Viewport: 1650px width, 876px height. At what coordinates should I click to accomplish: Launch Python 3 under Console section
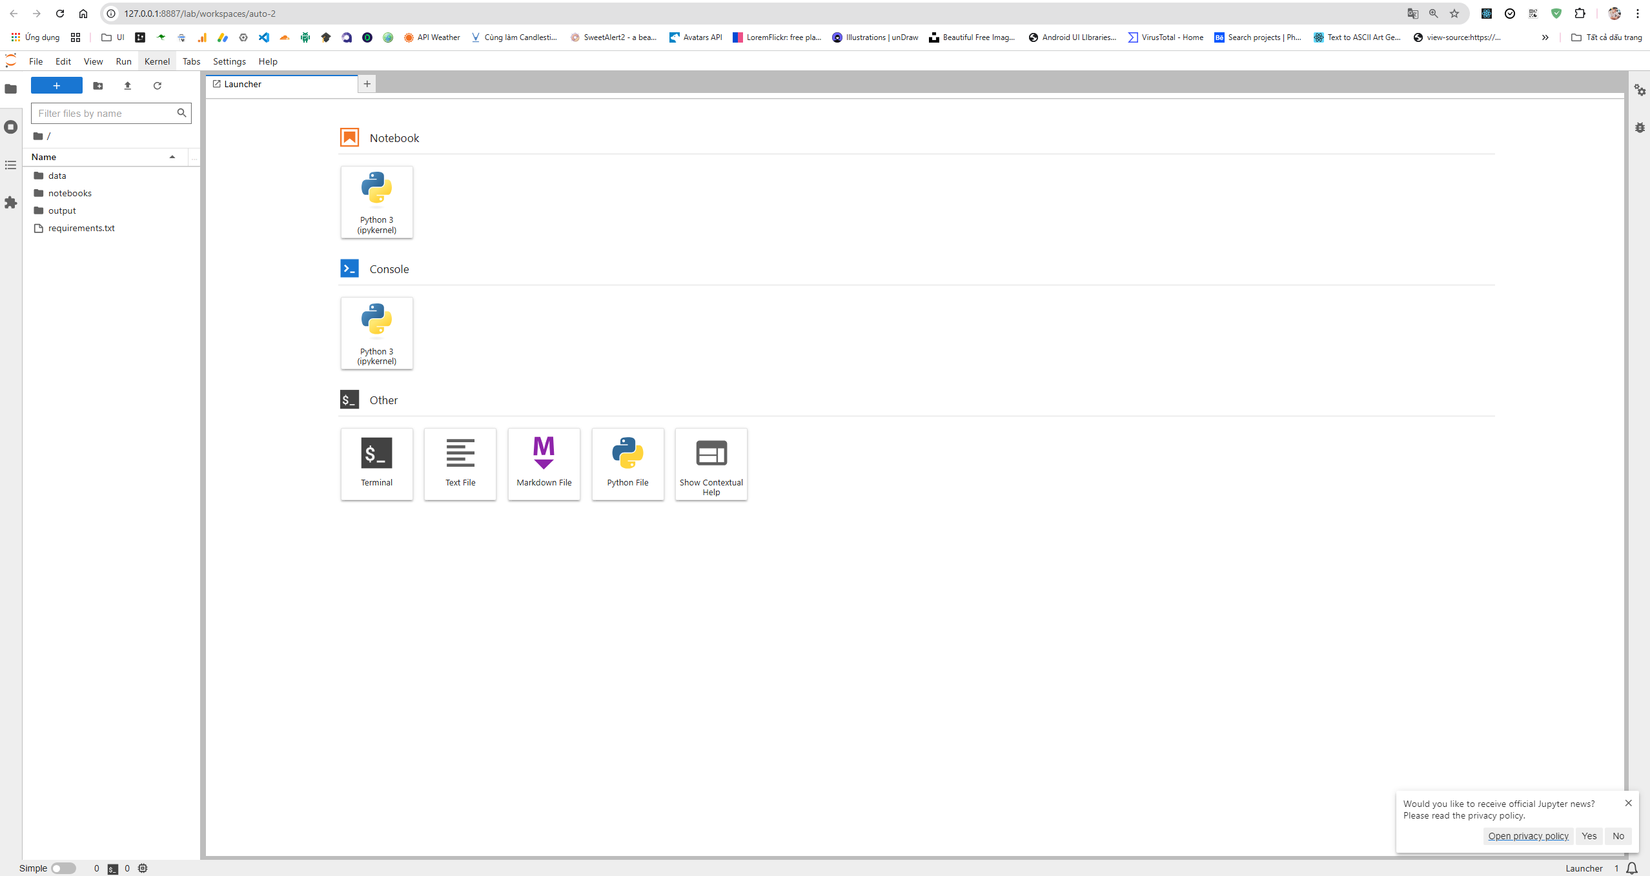pos(377,333)
